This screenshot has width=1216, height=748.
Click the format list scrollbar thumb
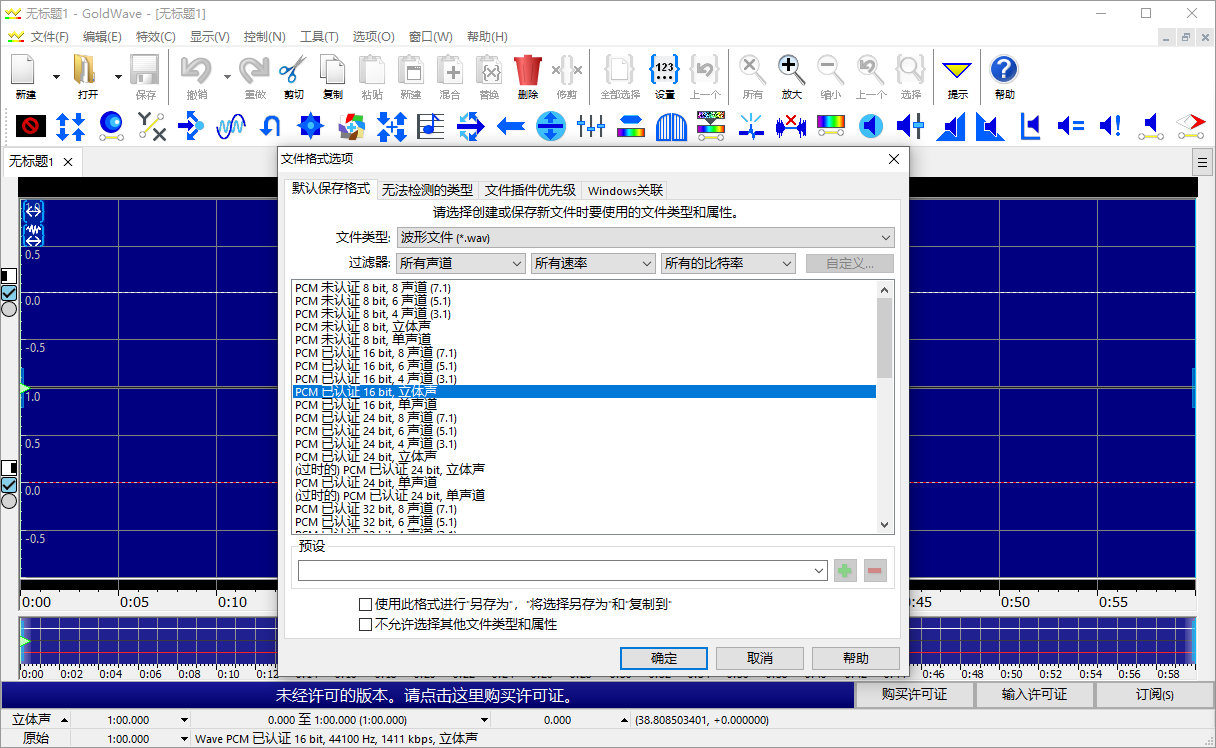click(884, 337)
